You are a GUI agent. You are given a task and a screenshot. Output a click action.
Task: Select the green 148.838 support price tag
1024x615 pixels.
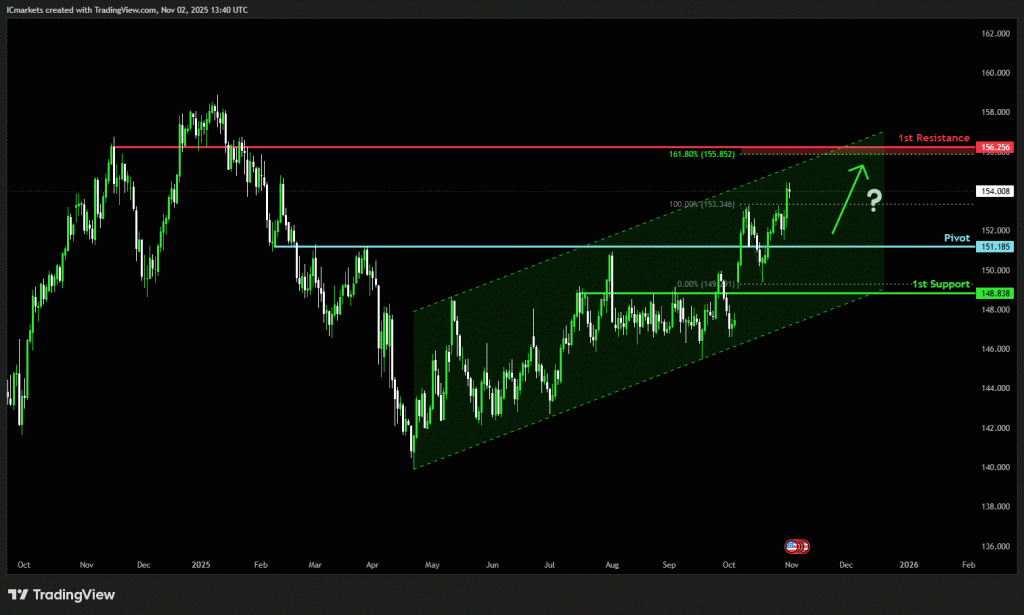tap(997, 293)
